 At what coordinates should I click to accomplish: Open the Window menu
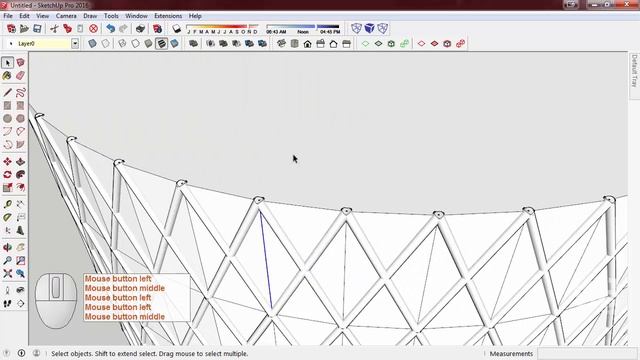coord(136,16)
